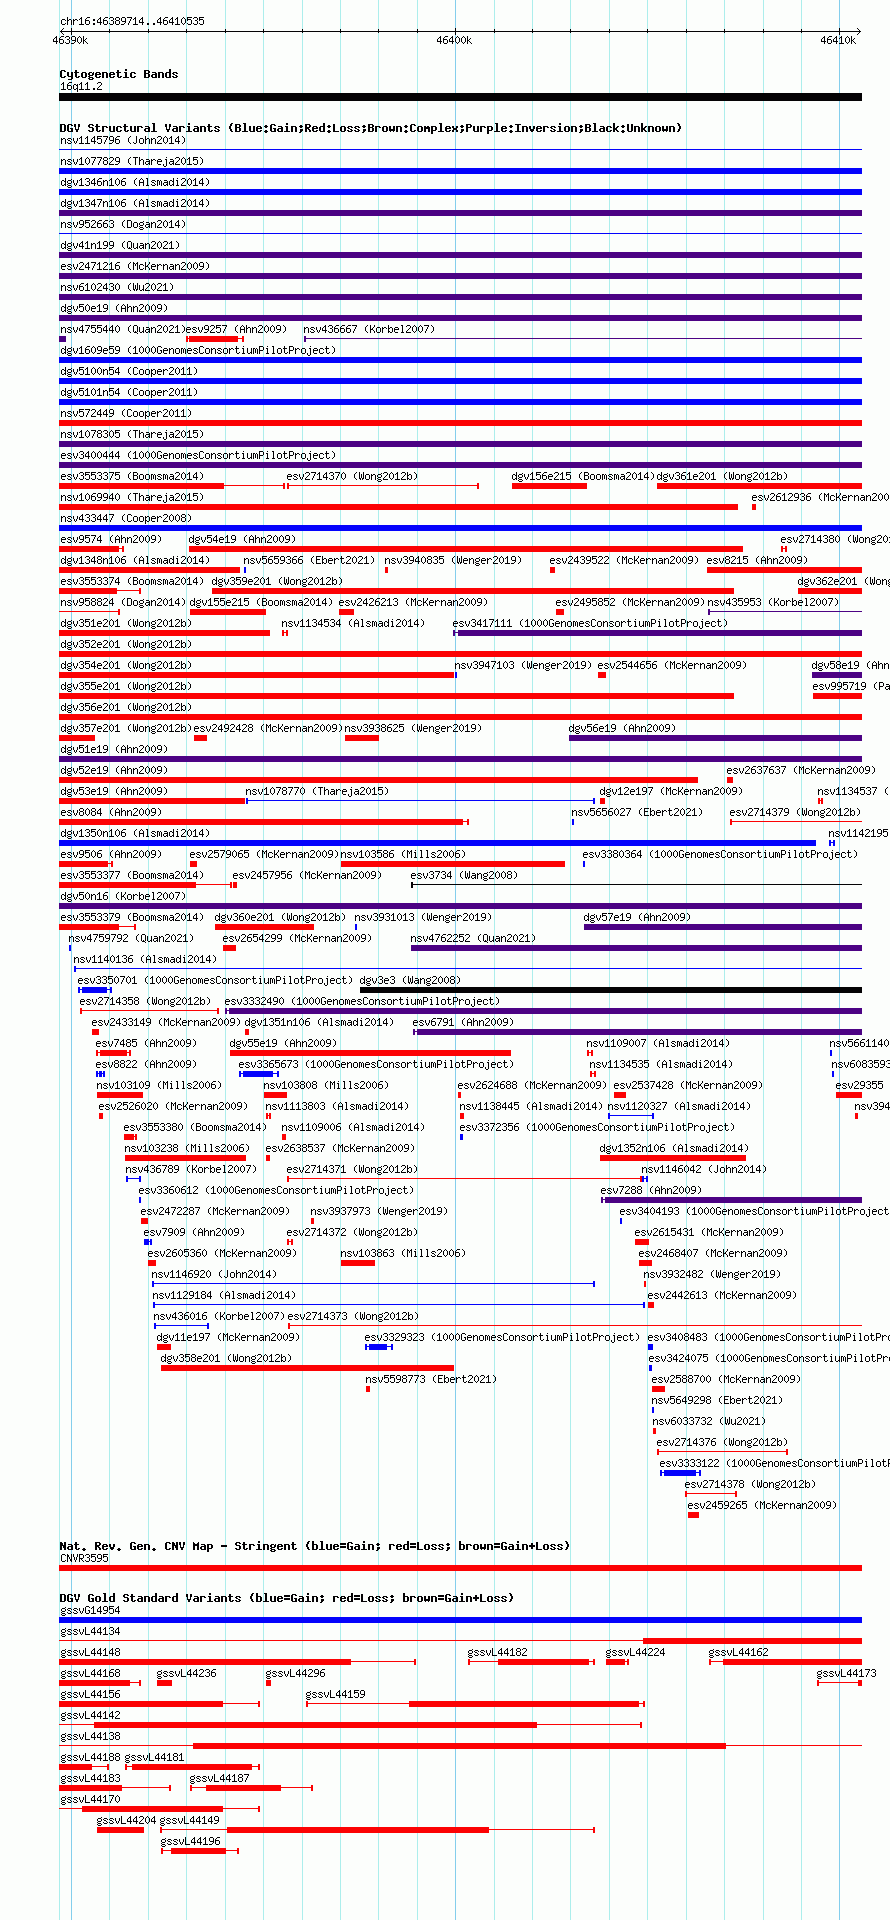890x1920 pixels.
Task: Open variant nsv1134534 (Alsmadi2014)
Action: 353,623
